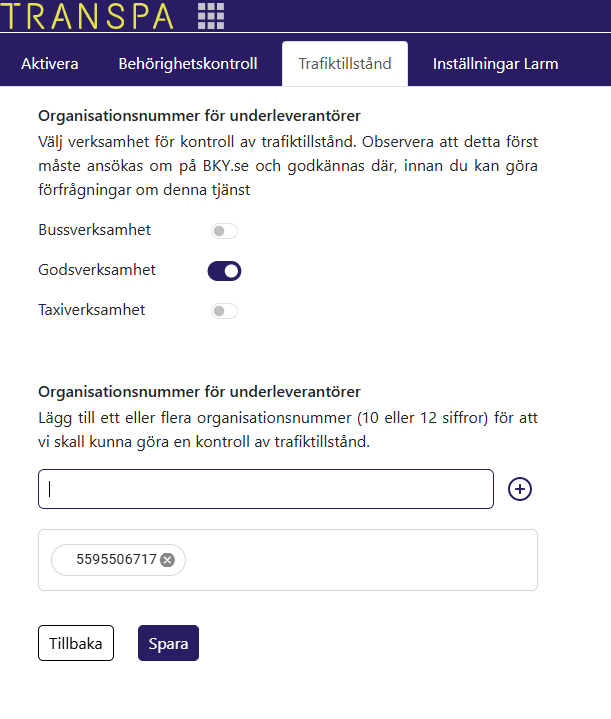The height and width of the screenshot is (719, 611).
Task: Click the Taxiverksamhet label text
Action: click(91, 310)
